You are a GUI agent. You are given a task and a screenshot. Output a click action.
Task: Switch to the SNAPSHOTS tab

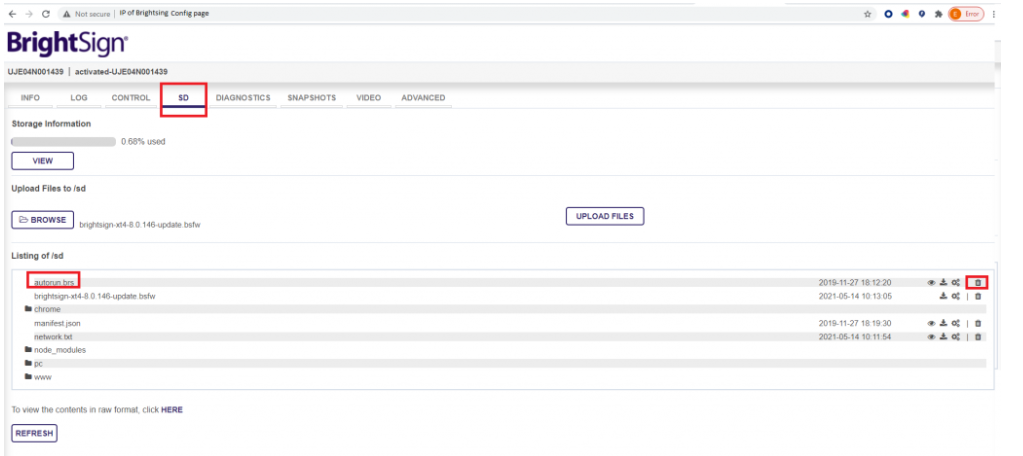pyautogui.click(x=312, y=98)
